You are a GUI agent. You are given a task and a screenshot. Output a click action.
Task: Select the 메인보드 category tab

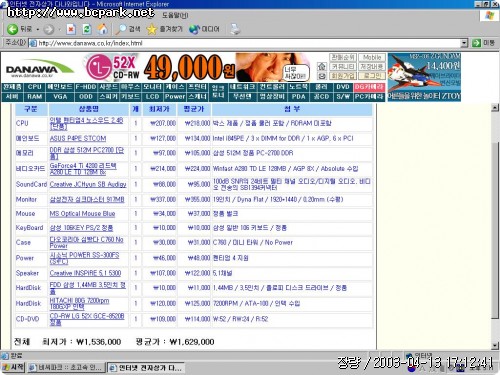60,87
